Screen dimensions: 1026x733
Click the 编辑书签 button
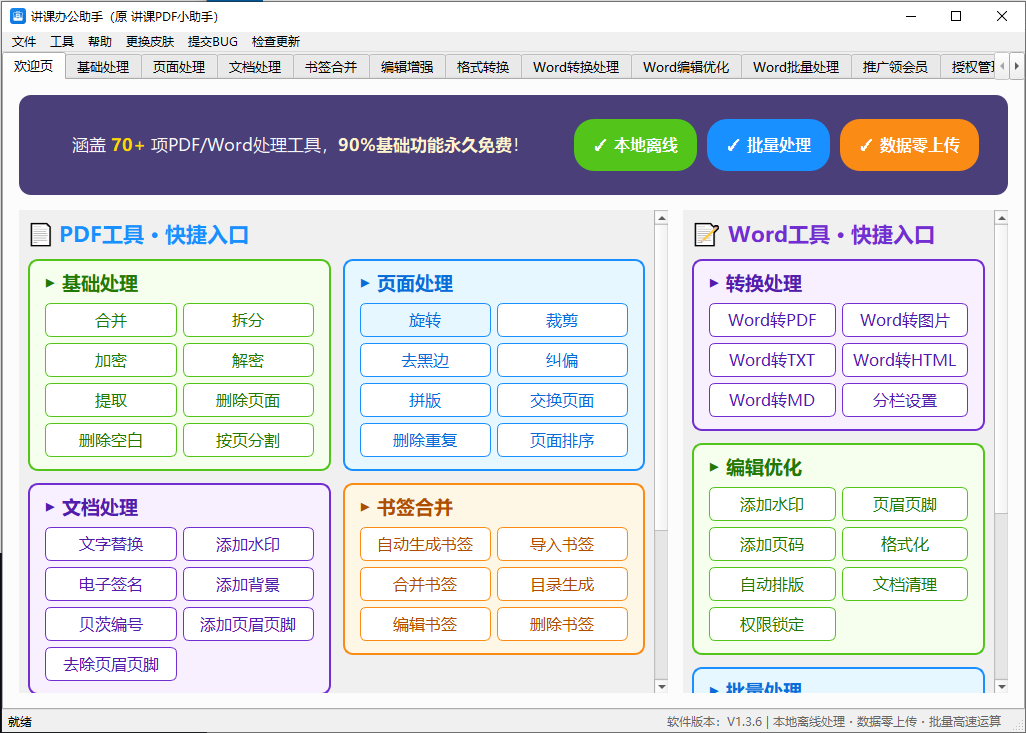[425, 624]
